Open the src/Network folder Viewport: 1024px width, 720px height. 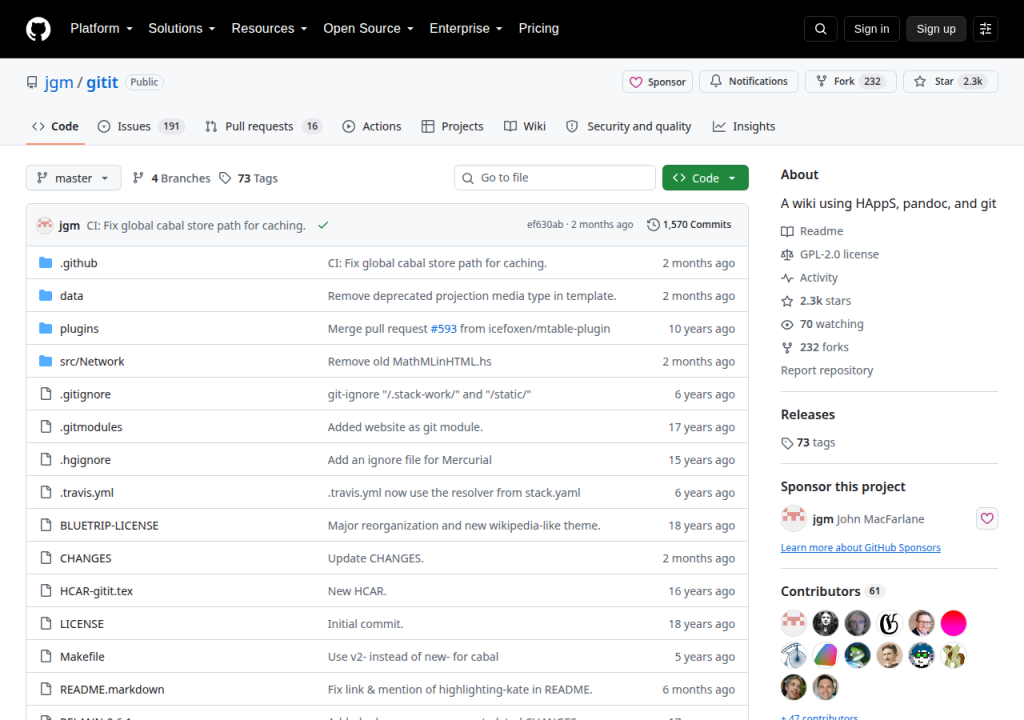[x=92, y=361]
